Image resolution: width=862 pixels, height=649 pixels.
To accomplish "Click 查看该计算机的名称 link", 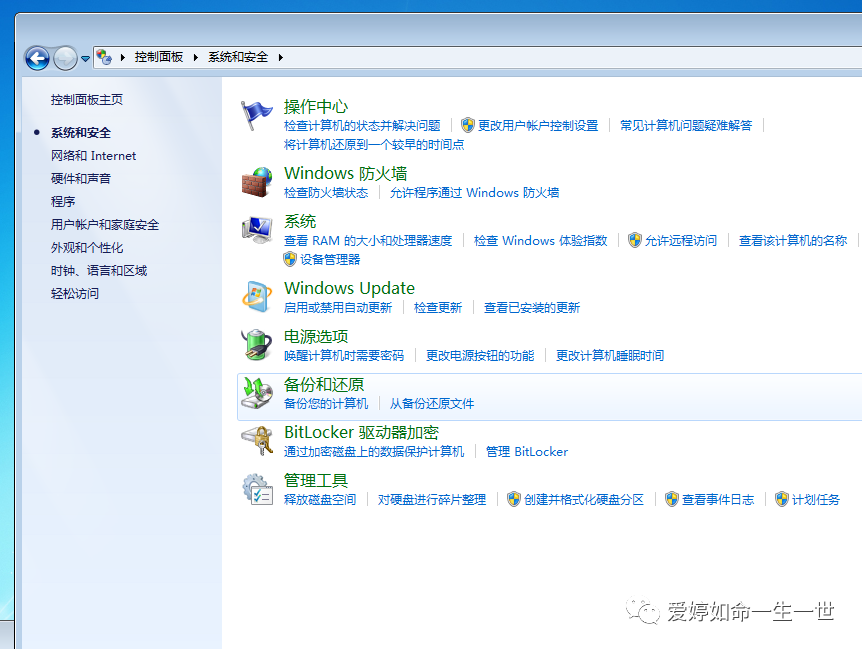I will pyautogui.click(x=793, y=241).
